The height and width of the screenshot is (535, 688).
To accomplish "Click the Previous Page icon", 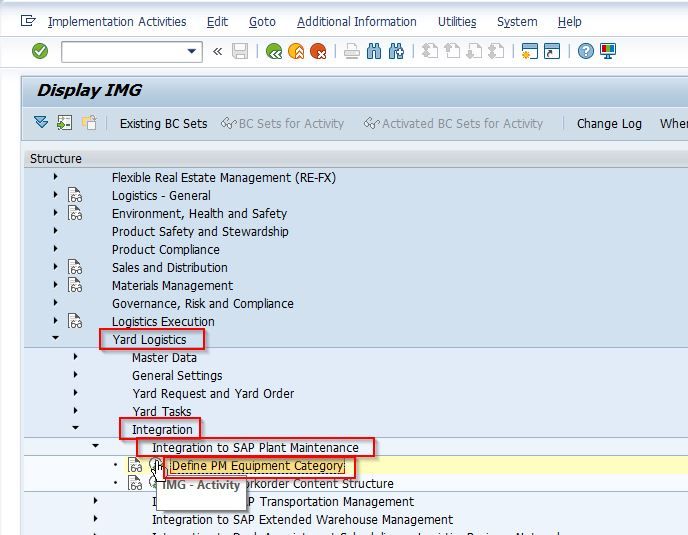I will [x=452, y=51].
